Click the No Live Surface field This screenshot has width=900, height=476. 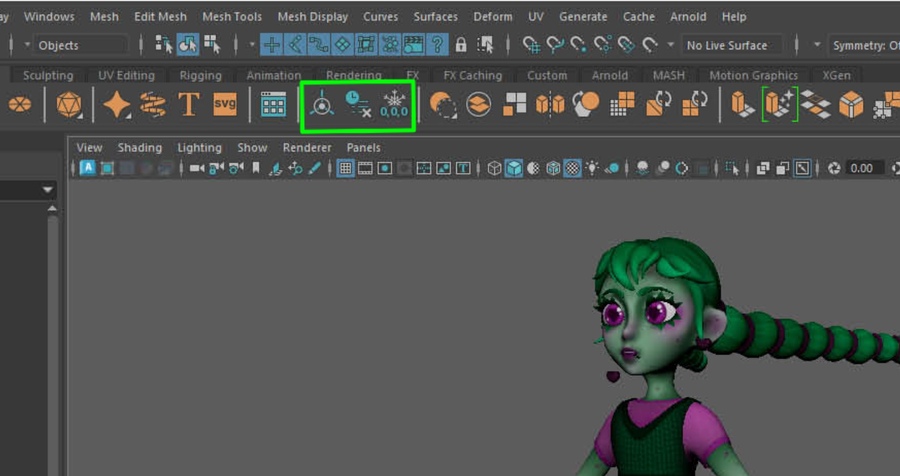[x=725, y=45]
